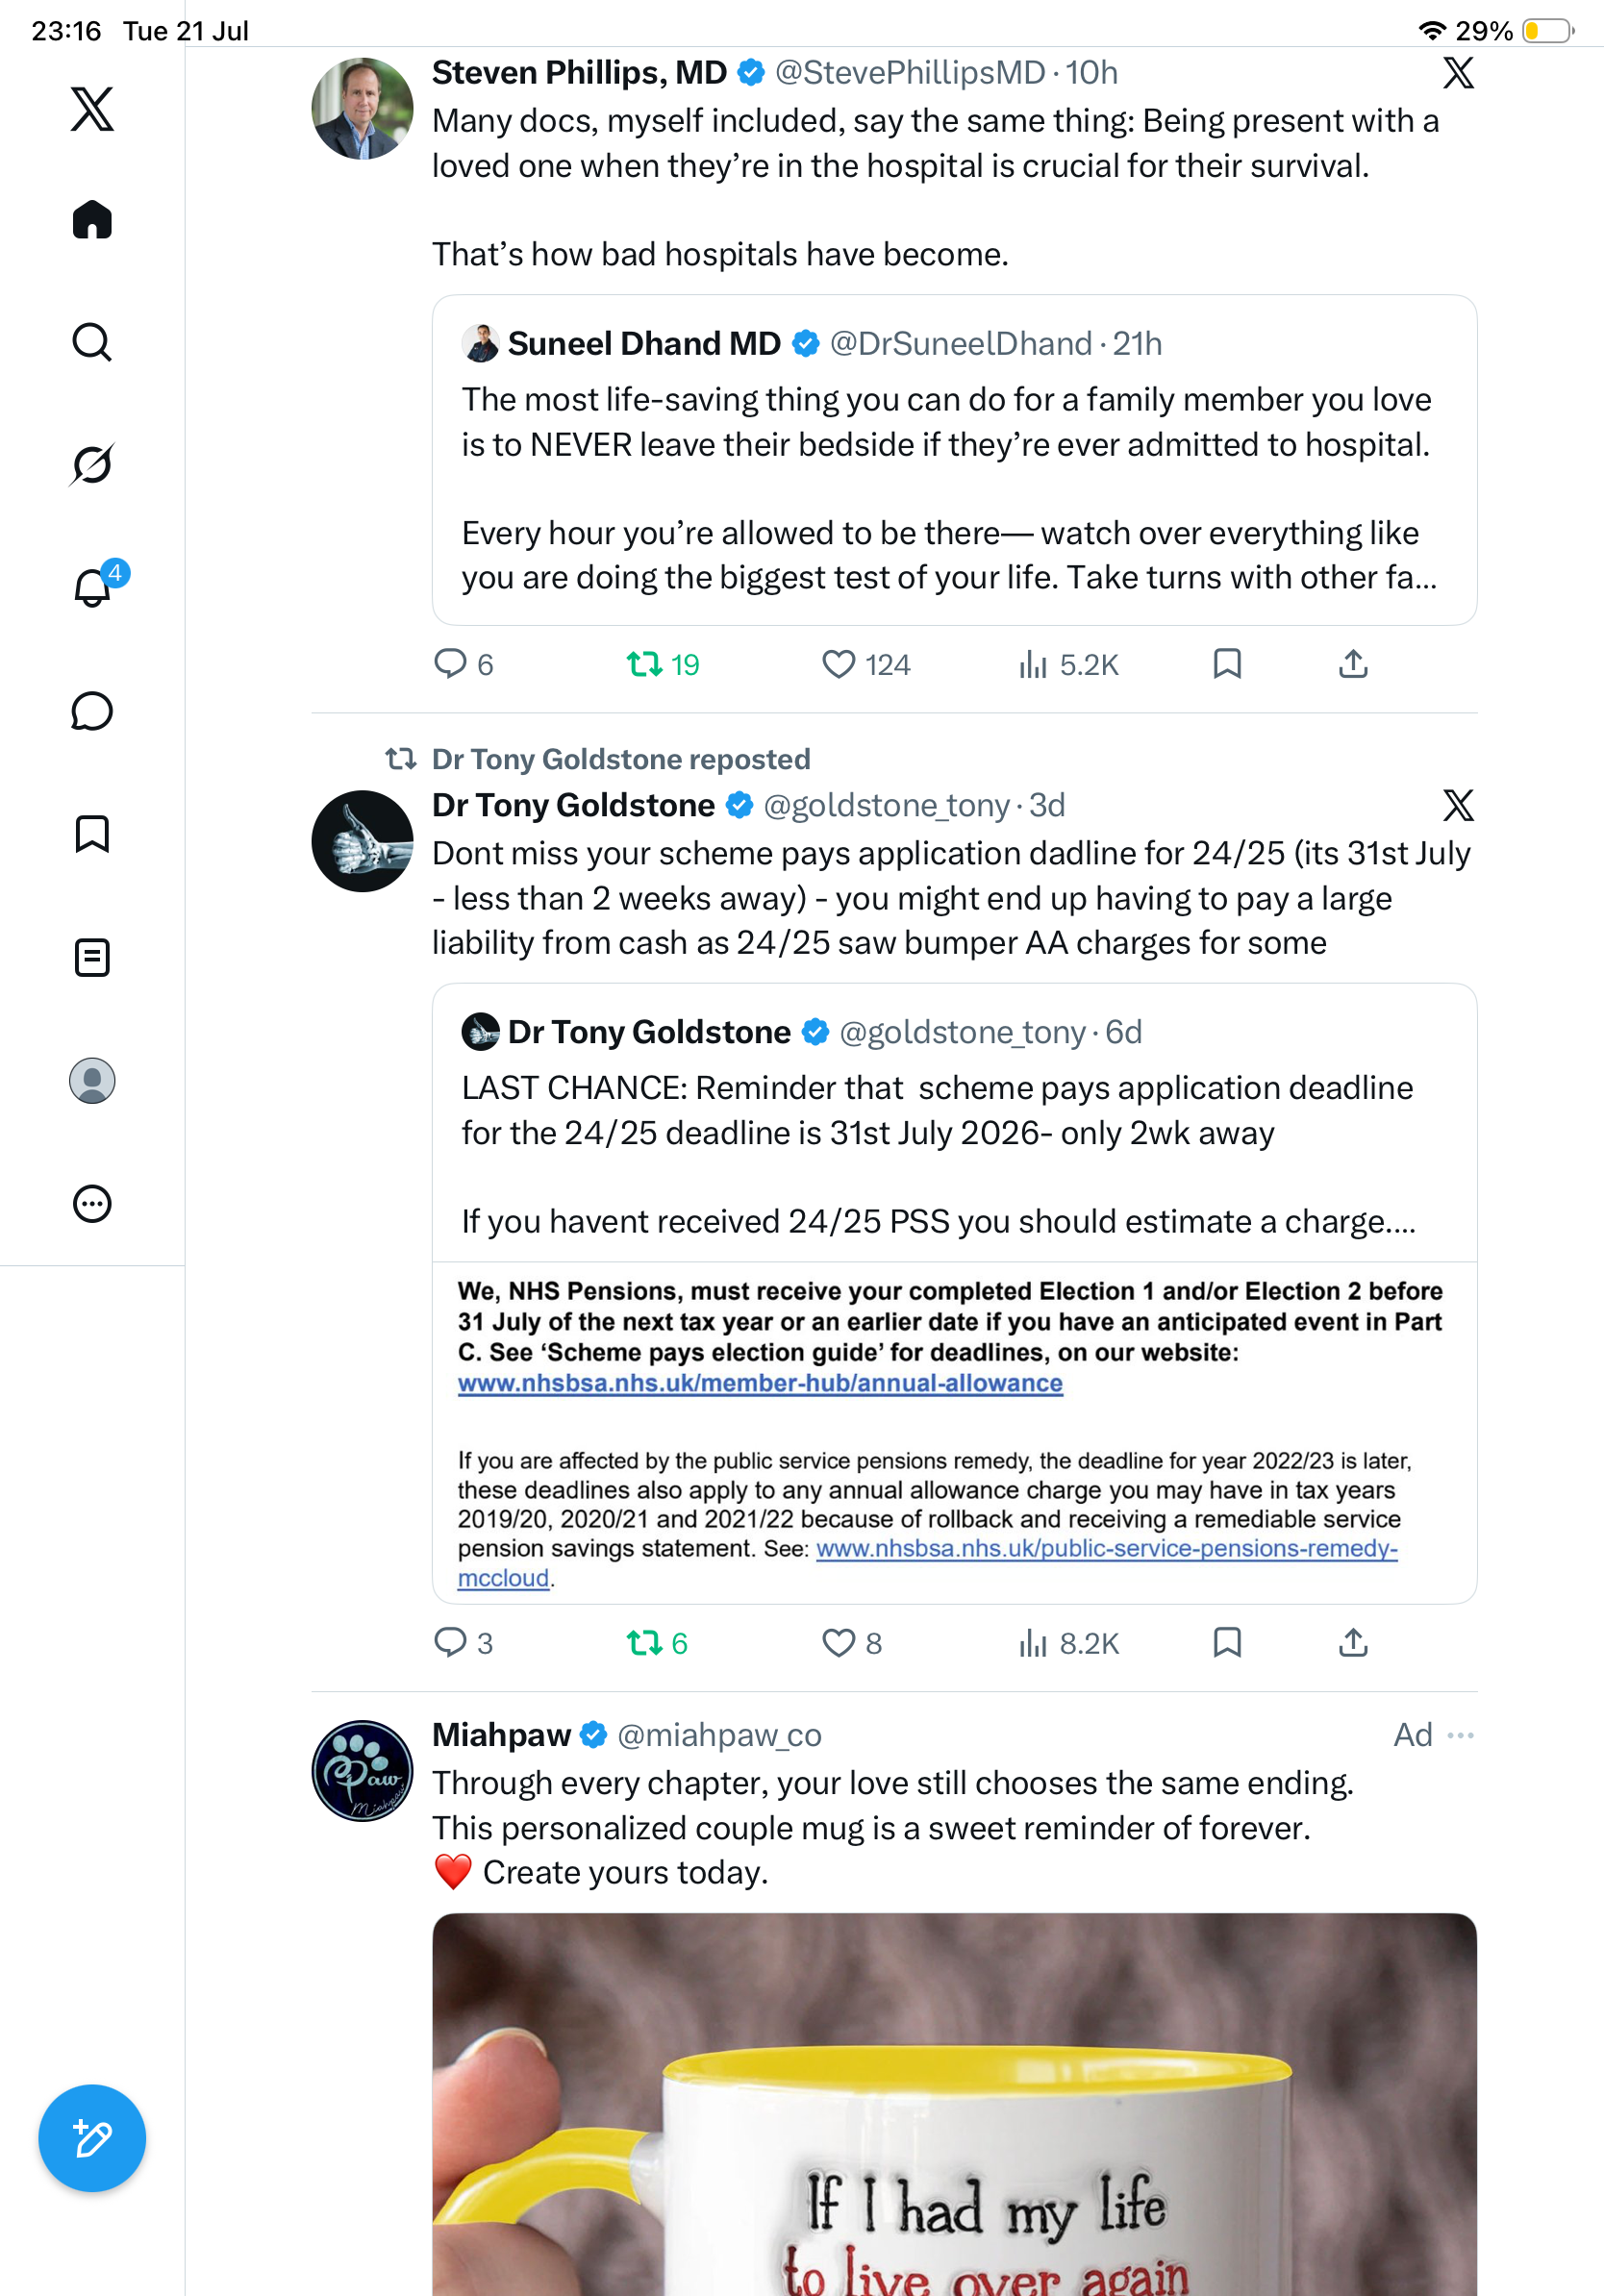View analytics for the 8.2K views post

pos(1068,1642)
